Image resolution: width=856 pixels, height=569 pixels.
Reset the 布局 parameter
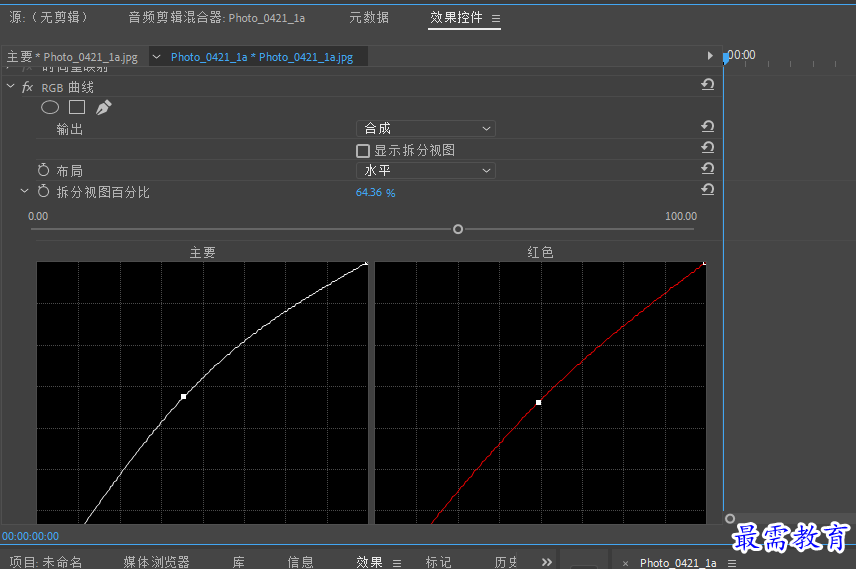point(708,168)
